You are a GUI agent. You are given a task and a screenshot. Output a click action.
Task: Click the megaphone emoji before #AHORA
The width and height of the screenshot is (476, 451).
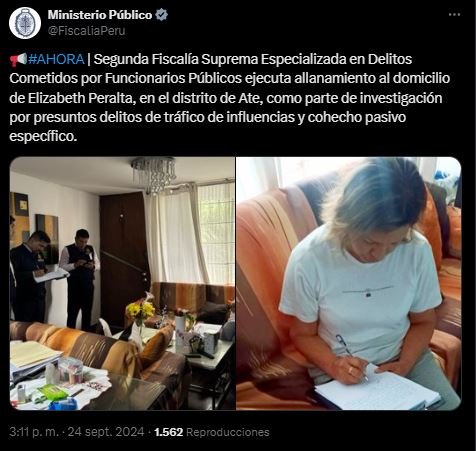18,60
